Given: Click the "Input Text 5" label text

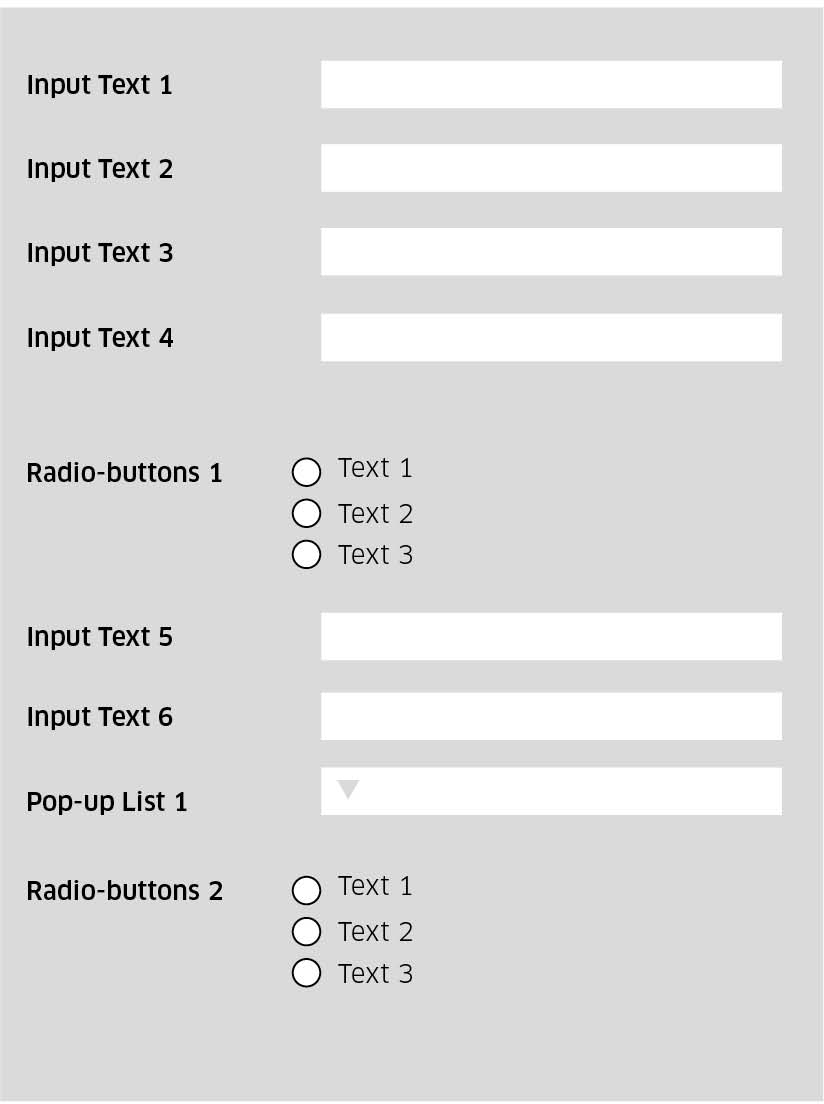Looking at the screenshot, I should point(99,637).
